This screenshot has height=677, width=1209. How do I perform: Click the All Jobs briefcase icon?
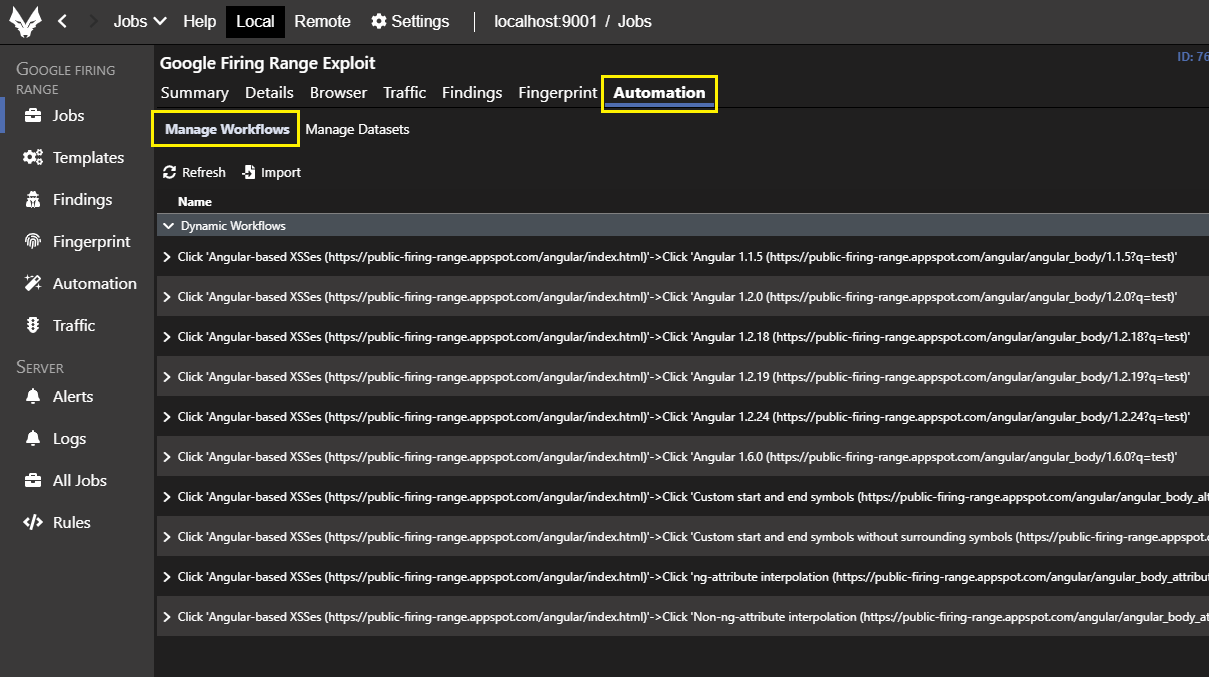(33, 481)
